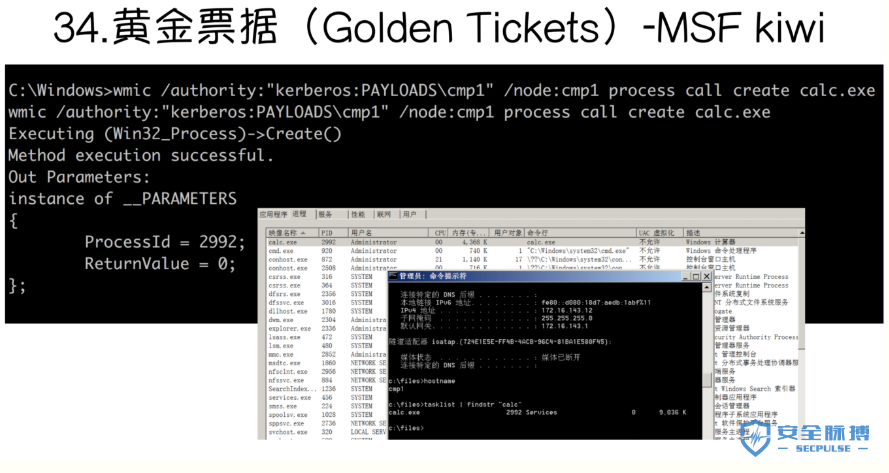Close the 管理员: 命令提示符 window
The width and height of the screenshot is (889, 473).
click(706, 276)
